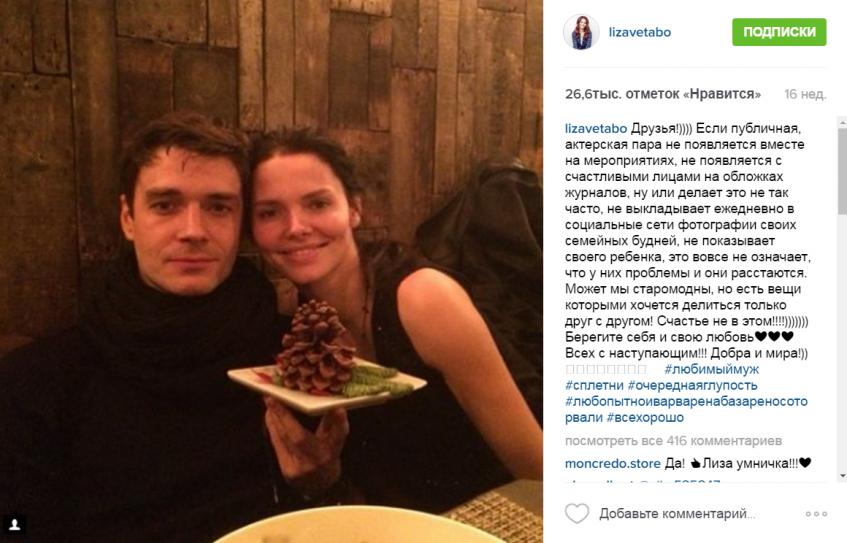Click the long #любопытнойварваренабазареносоторвали hashtag

click(x=686, y=410)
